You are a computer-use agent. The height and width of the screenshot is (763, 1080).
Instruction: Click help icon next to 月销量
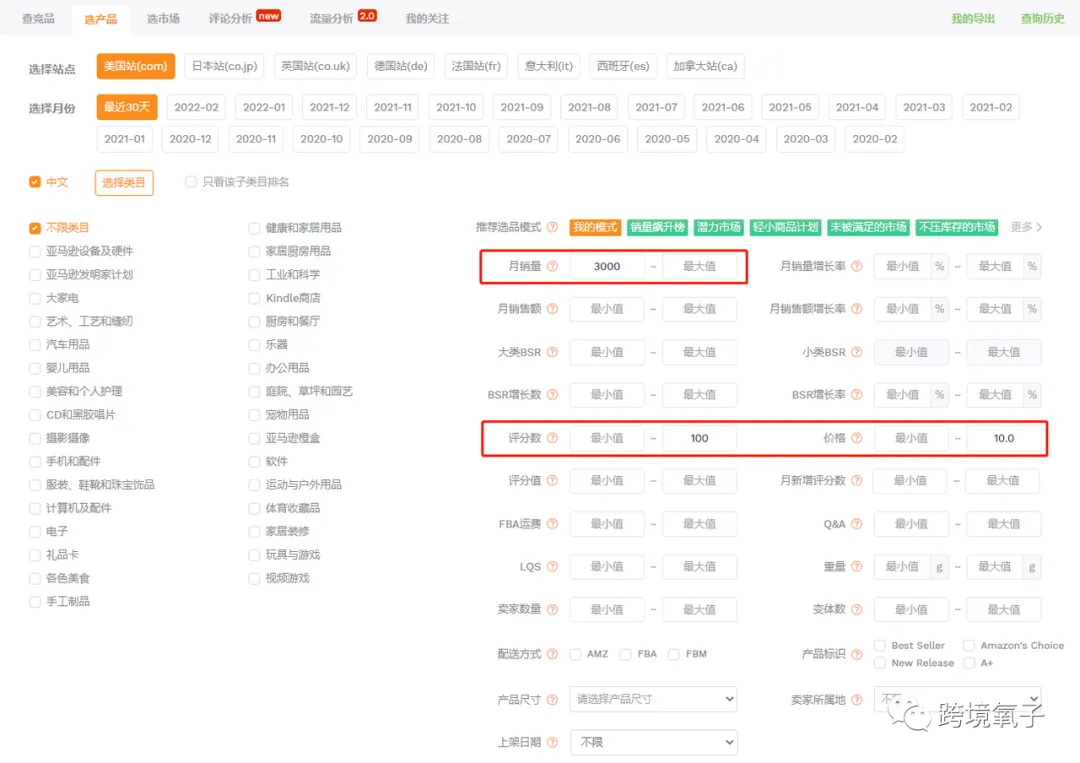[552, 266]
